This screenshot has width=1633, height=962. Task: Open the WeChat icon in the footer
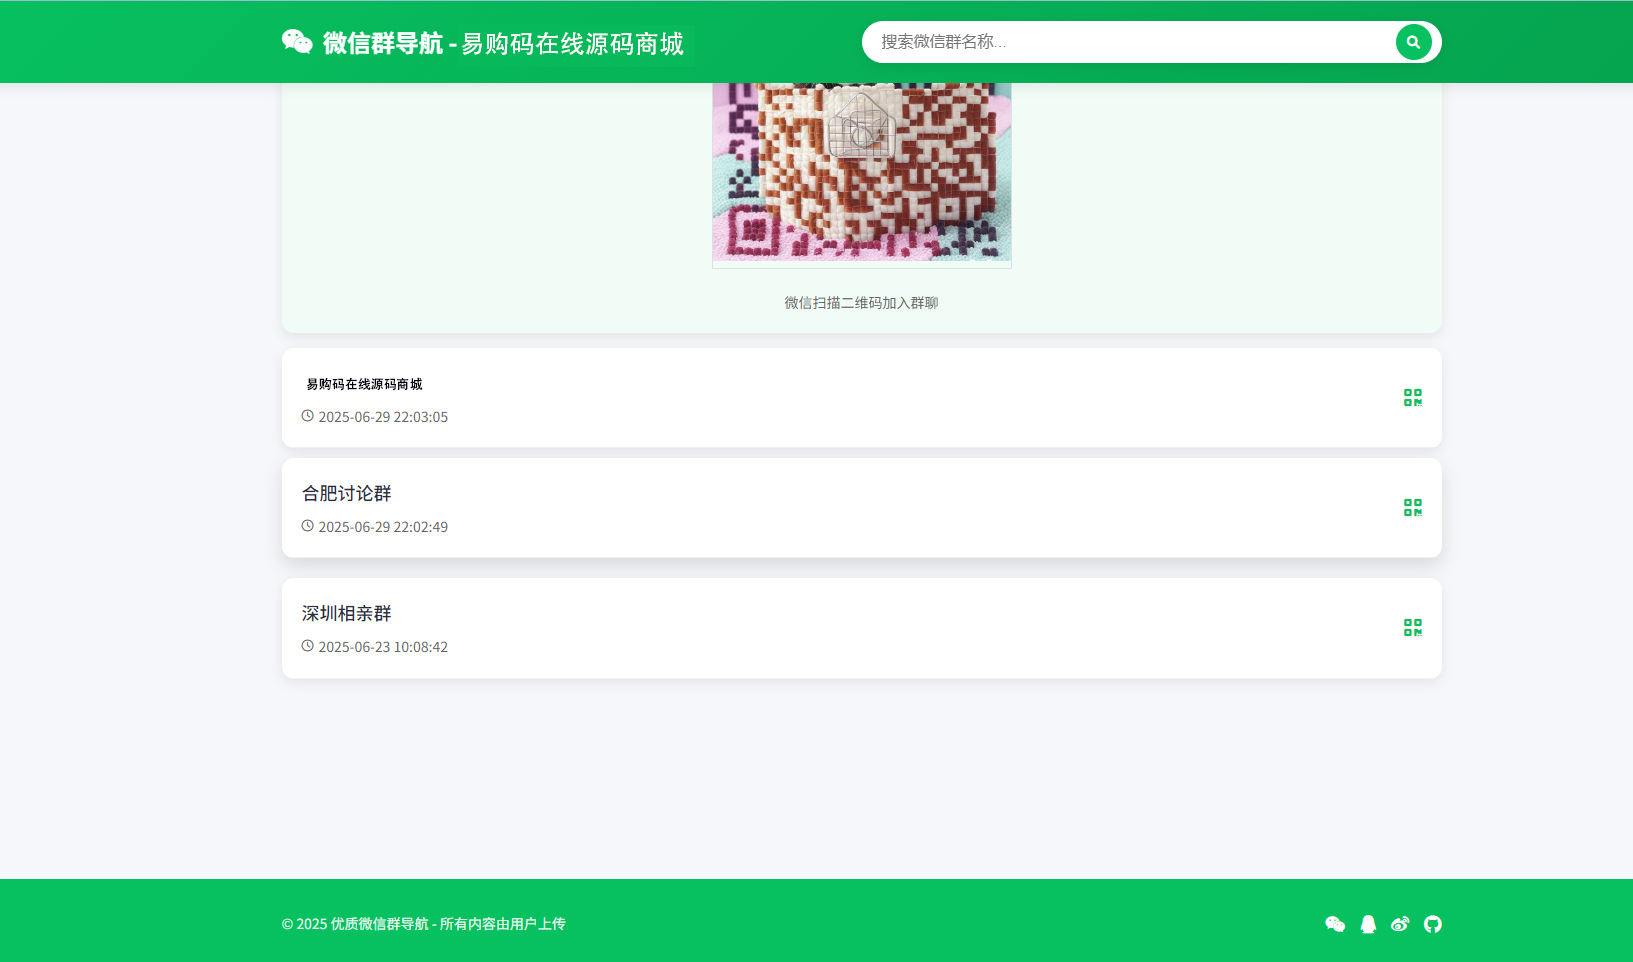pos(1335,924)
